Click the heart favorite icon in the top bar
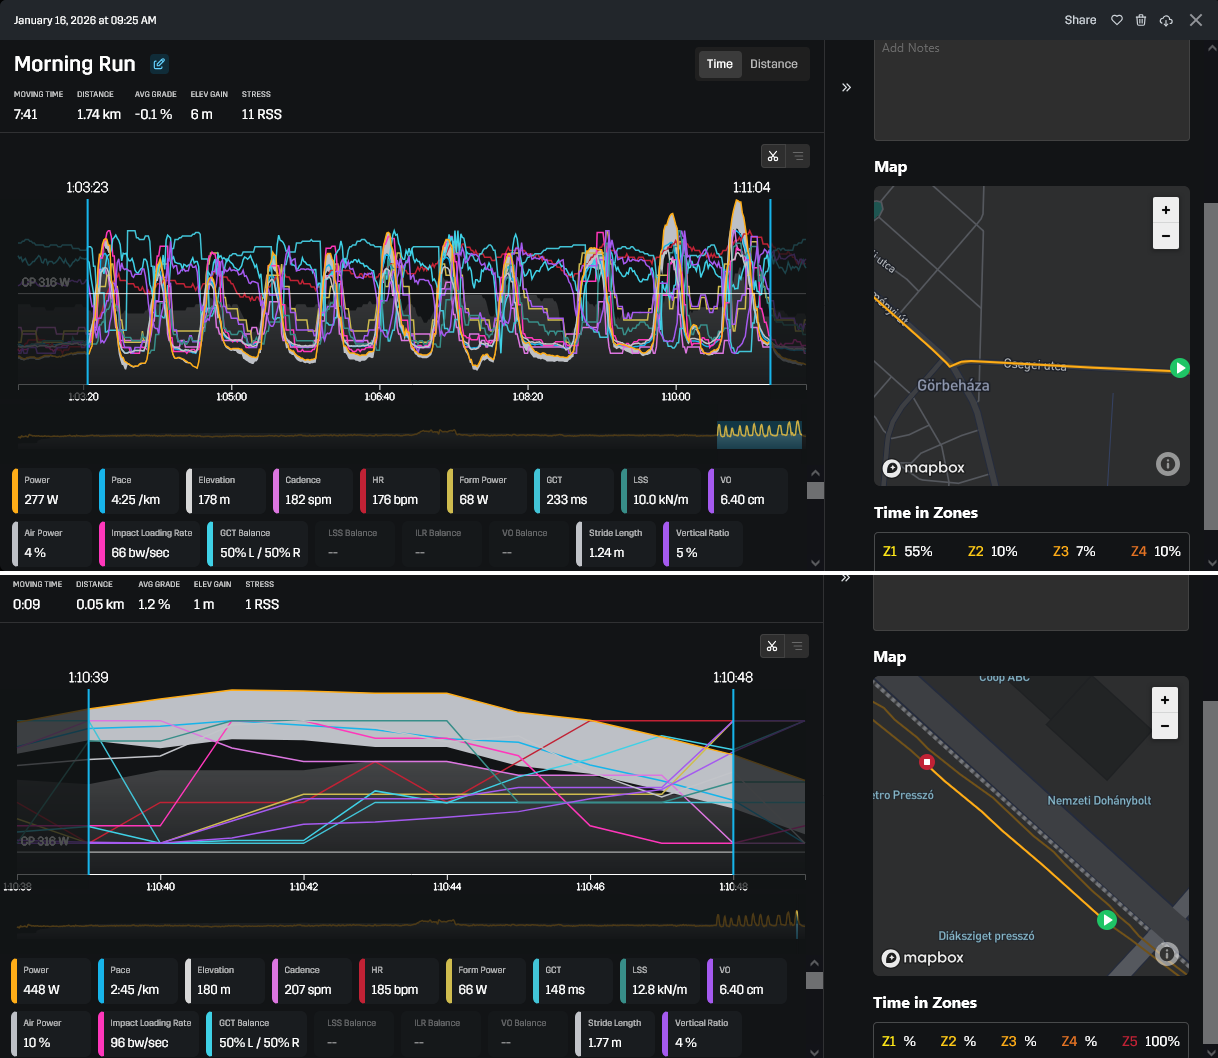This screenshot has height=1058, width=1218. coord(1117,20)
